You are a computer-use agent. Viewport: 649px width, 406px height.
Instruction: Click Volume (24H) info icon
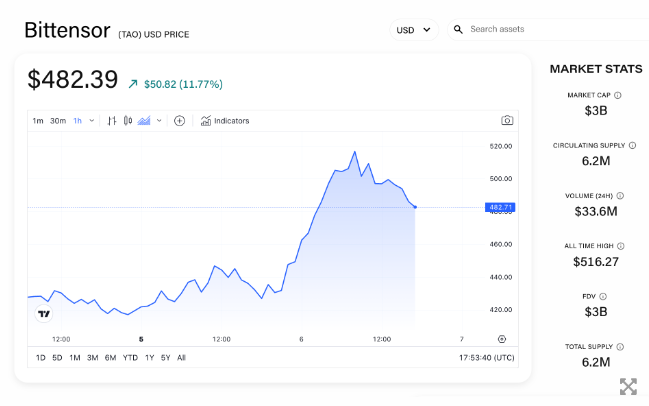620,196
